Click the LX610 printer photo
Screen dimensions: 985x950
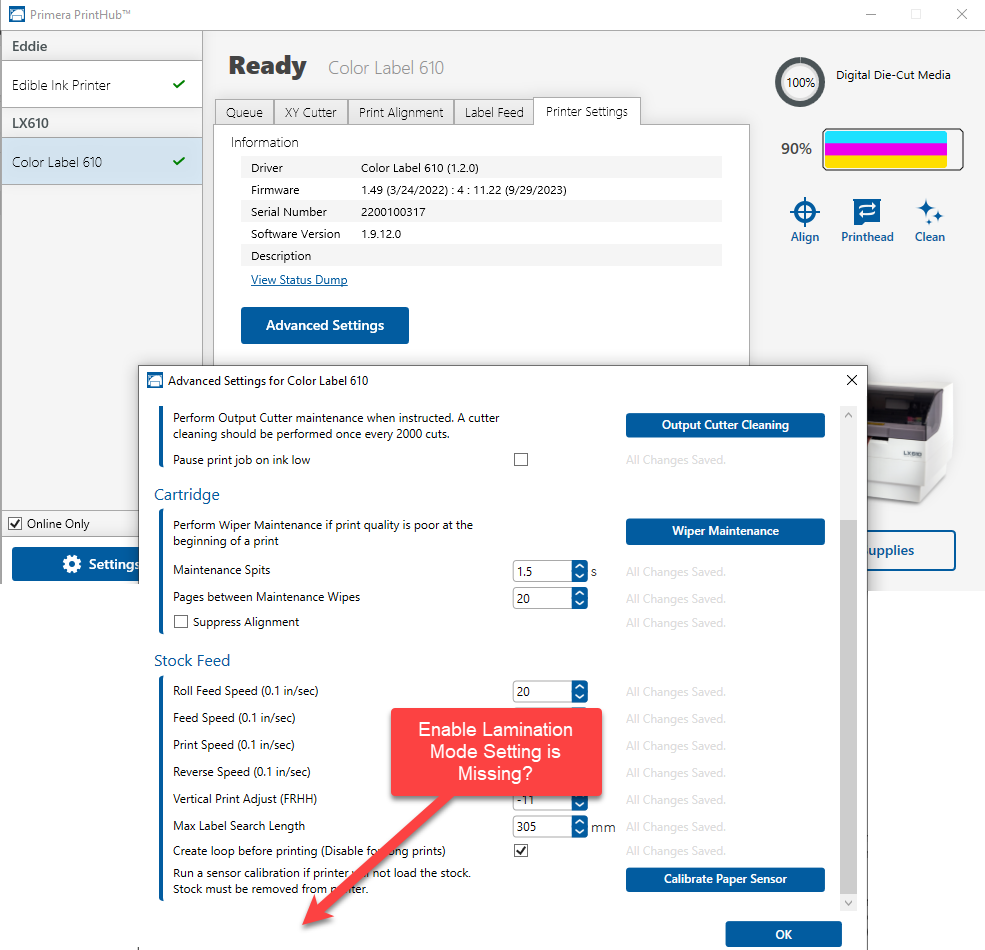click(x=910, y=442)
